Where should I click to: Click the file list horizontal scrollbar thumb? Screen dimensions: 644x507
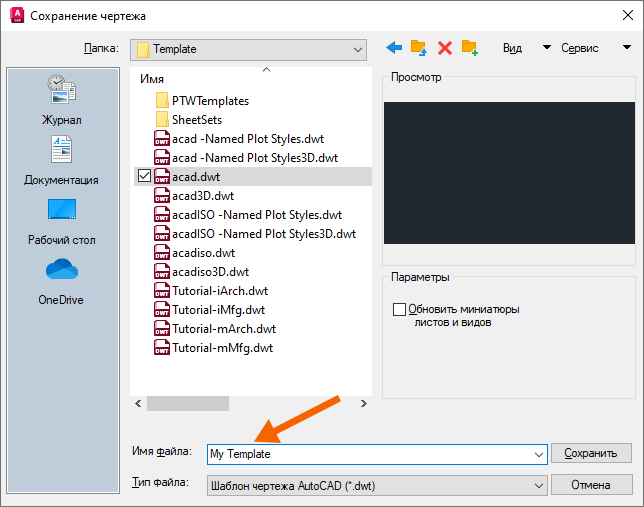point(188,403)
